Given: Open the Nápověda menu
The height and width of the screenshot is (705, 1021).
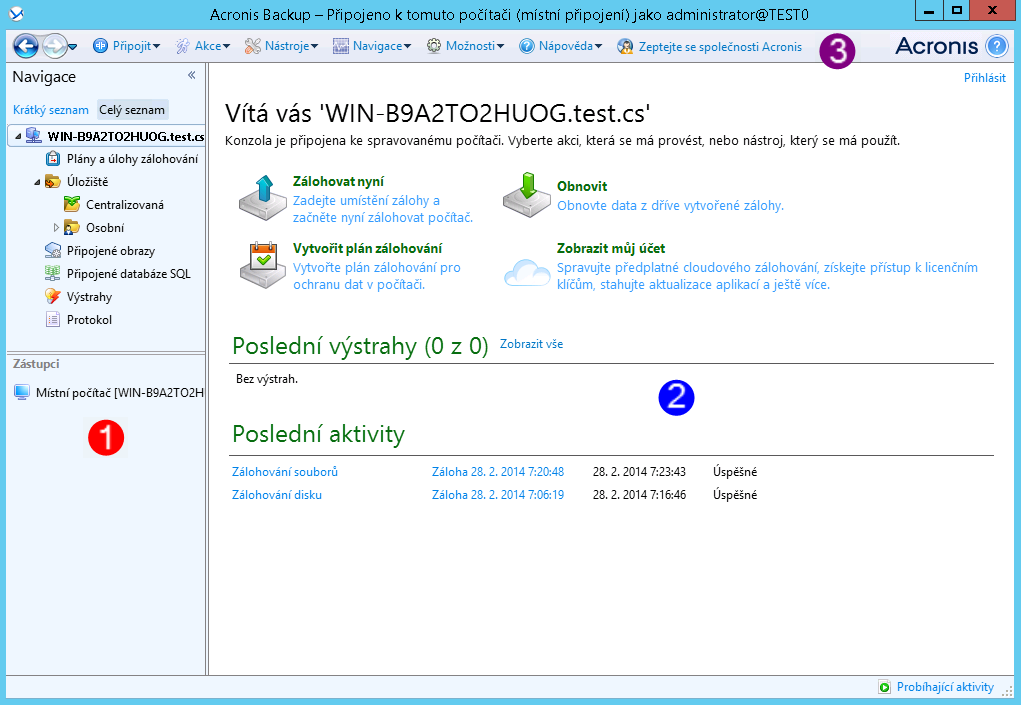Looking at the screenshot, I should point(561,46).
